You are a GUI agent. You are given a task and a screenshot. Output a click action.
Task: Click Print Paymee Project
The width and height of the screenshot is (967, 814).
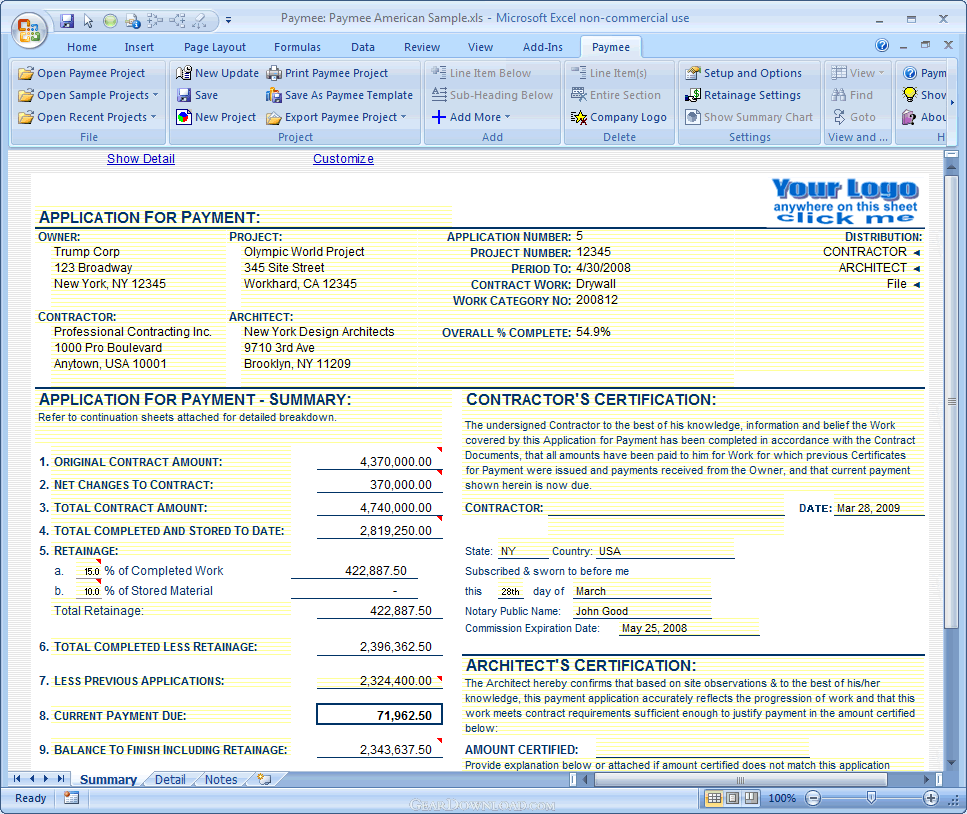[327, 73]
